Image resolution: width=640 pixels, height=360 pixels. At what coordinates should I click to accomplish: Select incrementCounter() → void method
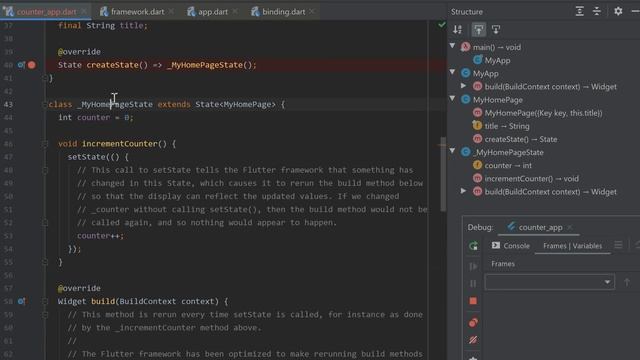(x=531, y=178)
